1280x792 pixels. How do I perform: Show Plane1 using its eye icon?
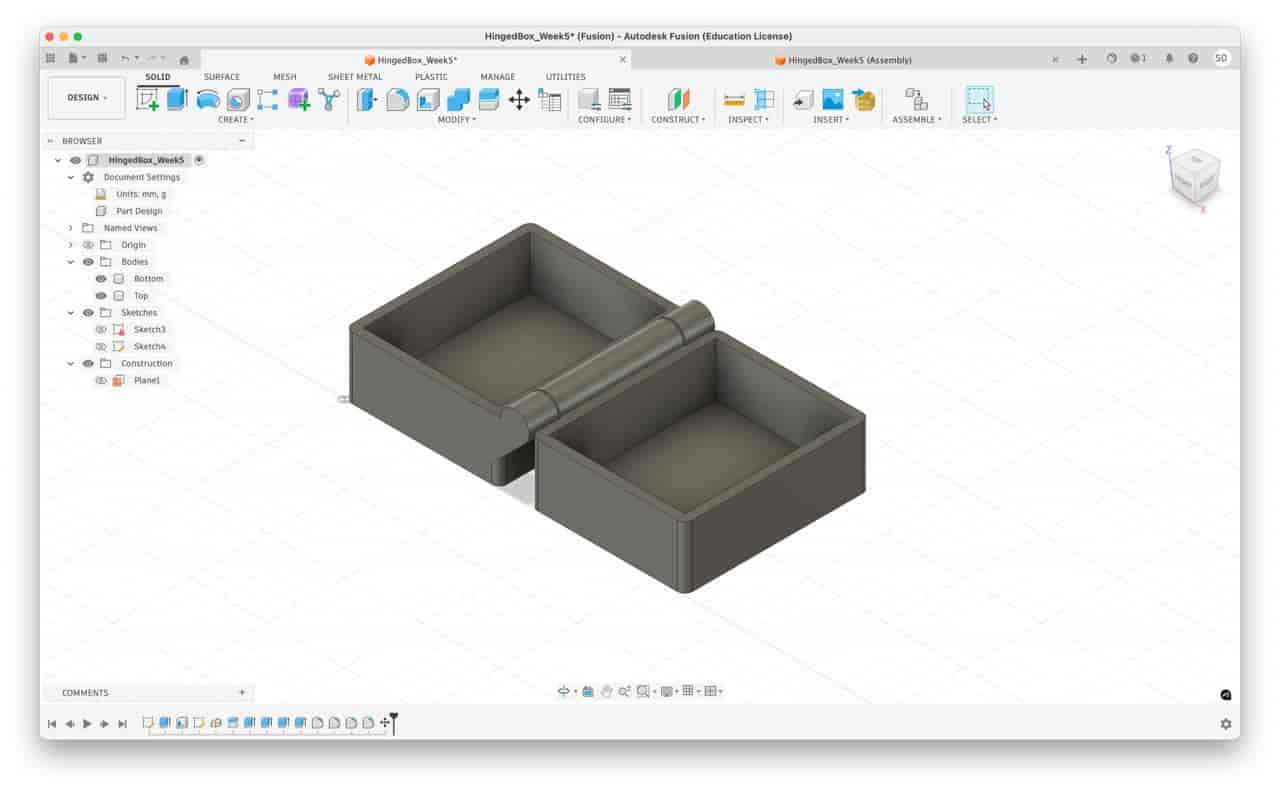click(101, 381)
